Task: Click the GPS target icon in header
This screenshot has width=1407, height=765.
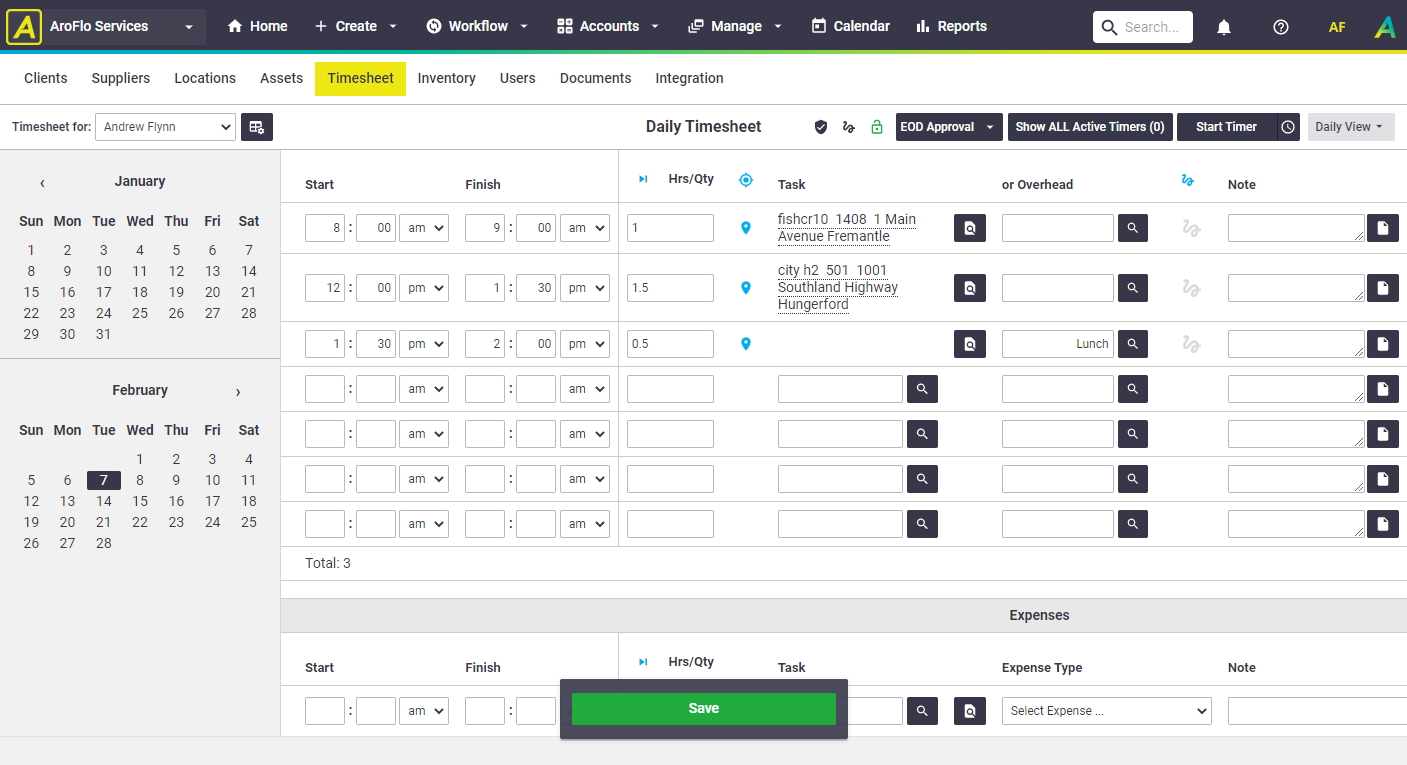Action: click(745, 180)
